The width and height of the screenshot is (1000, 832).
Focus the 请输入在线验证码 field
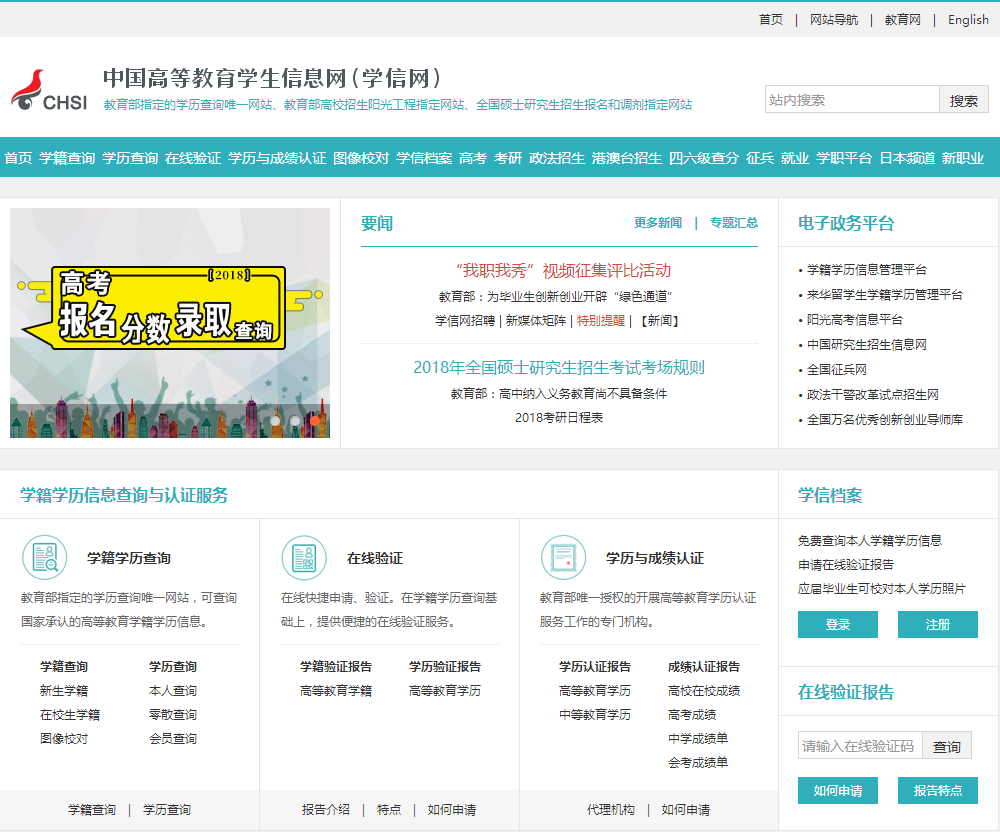pyautogui.click(x=860, y=745)
